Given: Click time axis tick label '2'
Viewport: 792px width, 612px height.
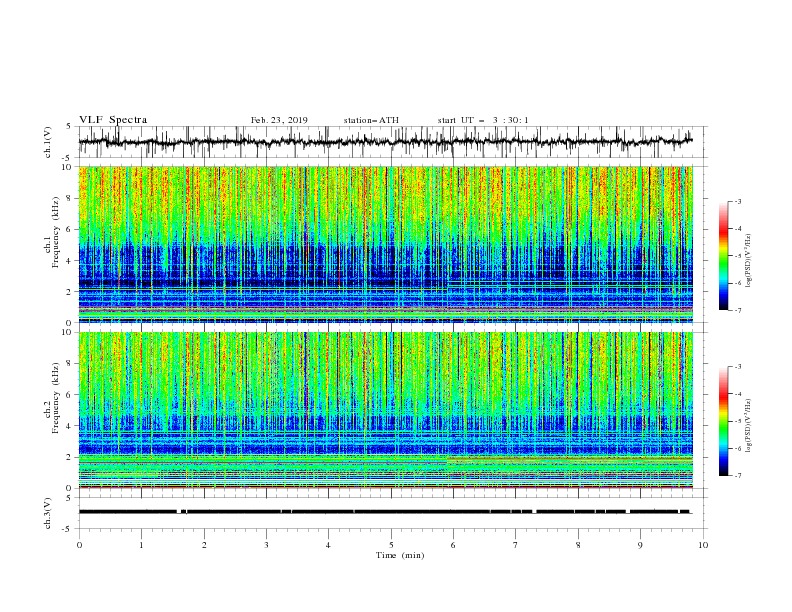Looking at the screenshot, I should pyautogui.click(x=204, y=545).
